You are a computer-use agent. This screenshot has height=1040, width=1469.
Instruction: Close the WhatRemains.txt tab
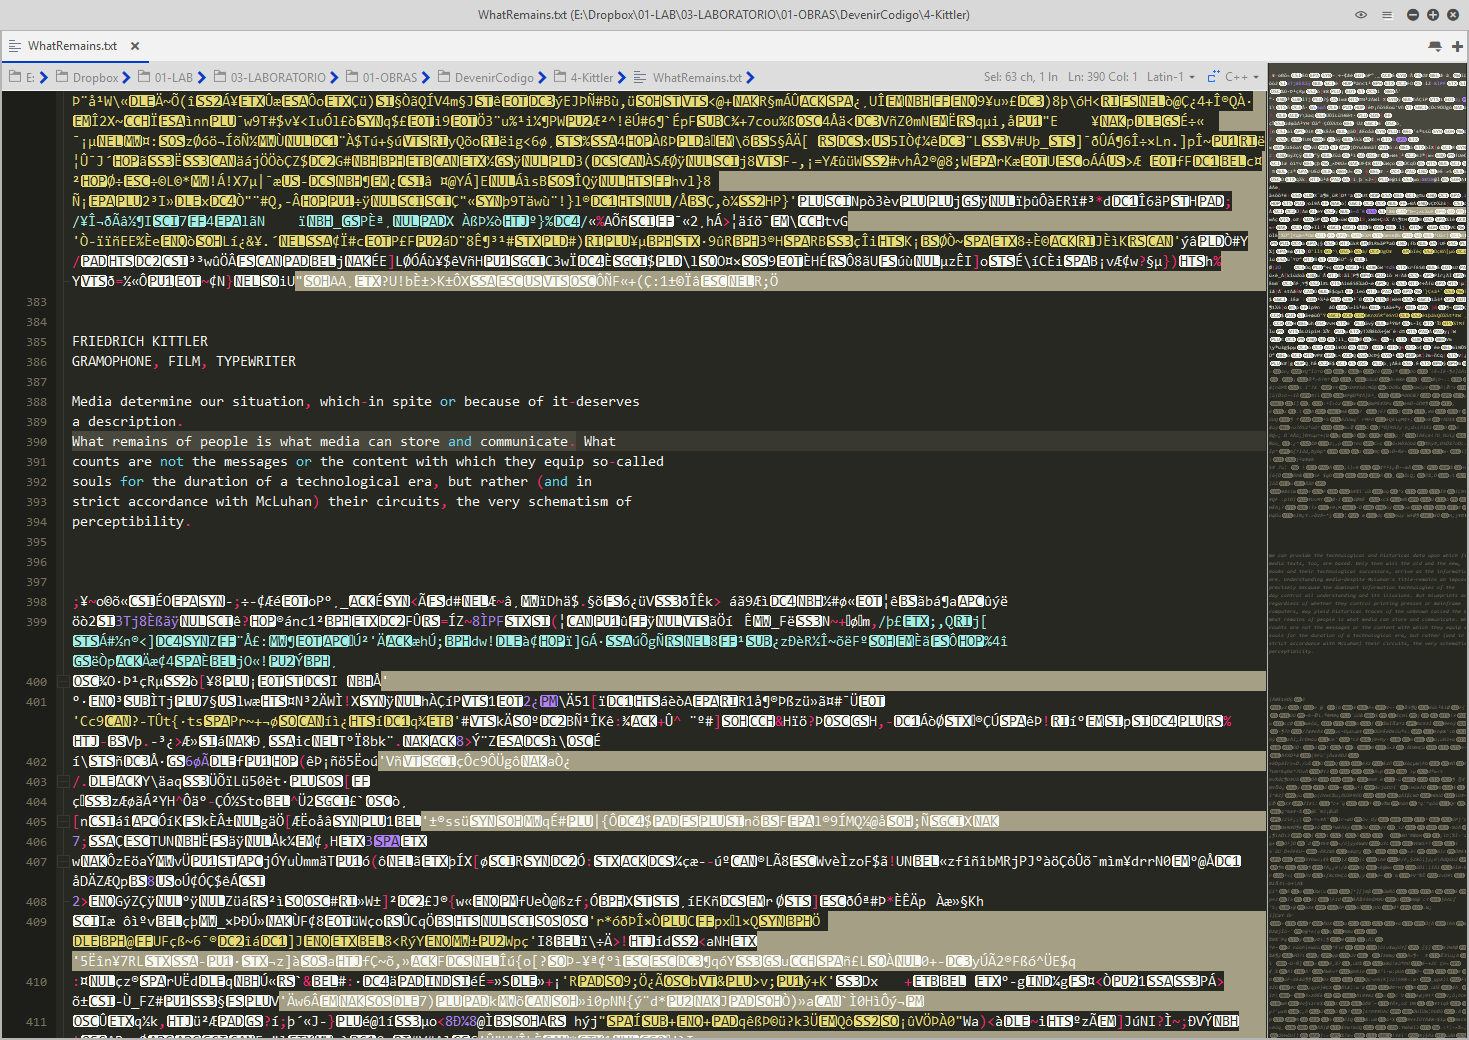pos(135,46)
